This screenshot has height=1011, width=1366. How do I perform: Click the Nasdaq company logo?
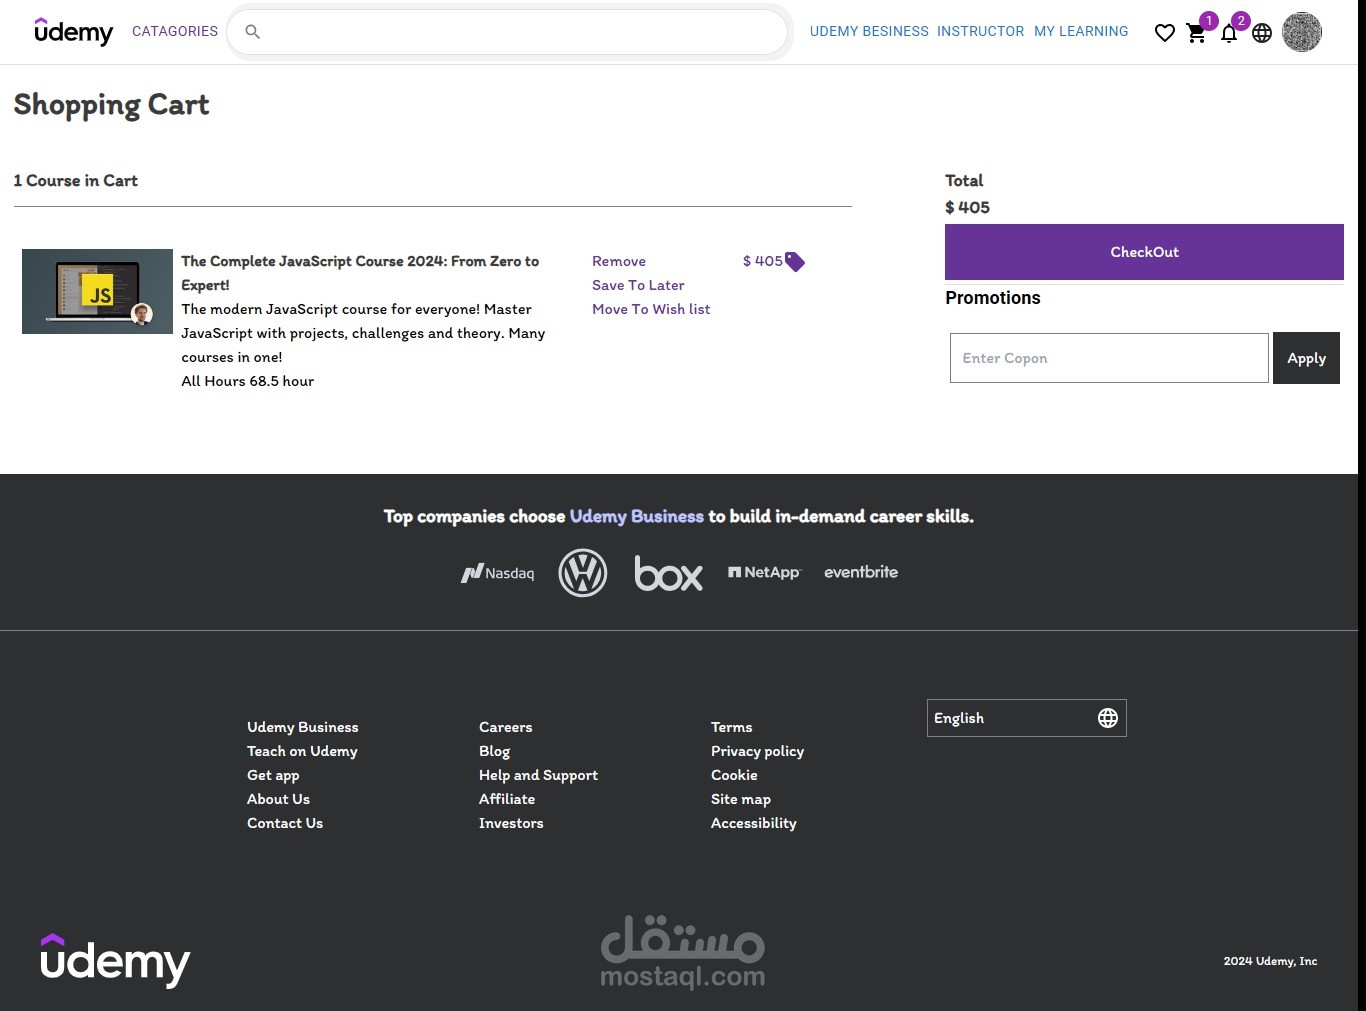click(497, 573)
